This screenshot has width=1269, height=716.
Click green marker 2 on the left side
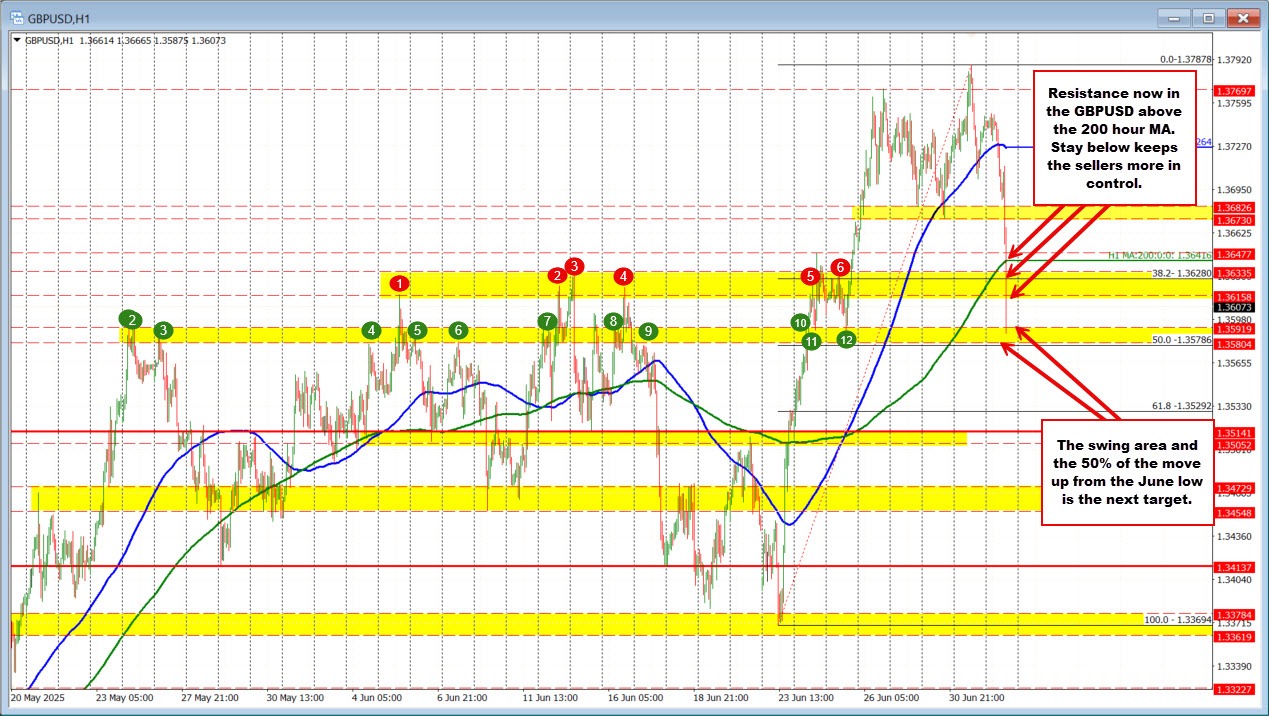tap(131, 320)
